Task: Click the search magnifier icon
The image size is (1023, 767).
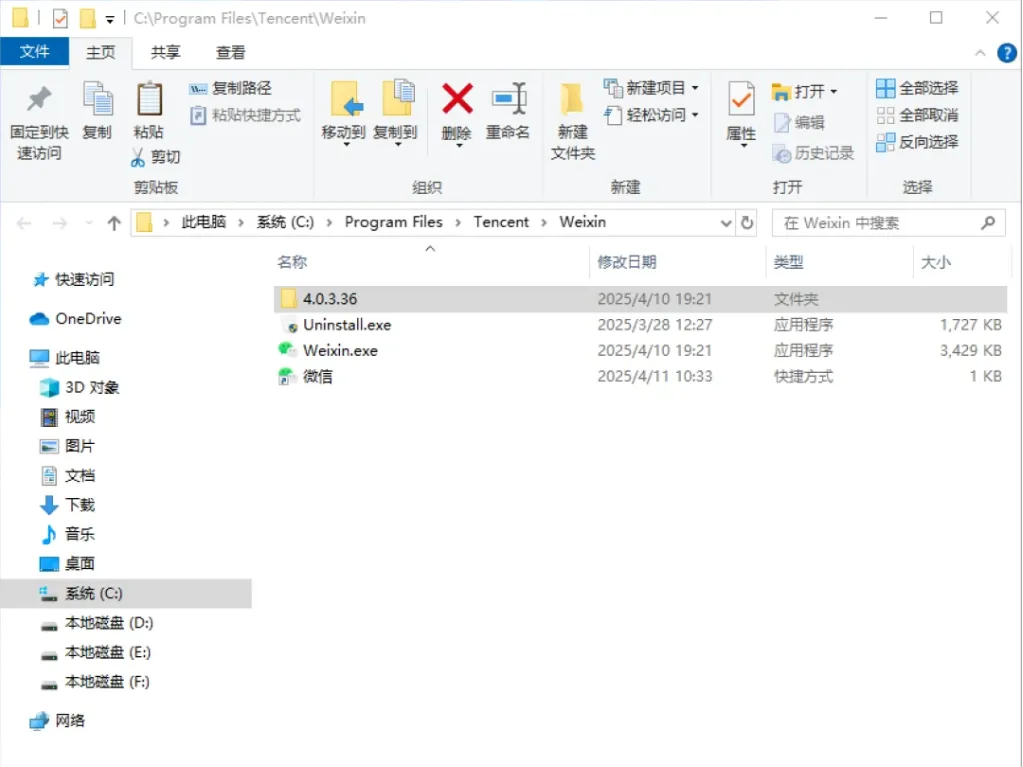Action: pyautogui.click(x=988, y=223)
